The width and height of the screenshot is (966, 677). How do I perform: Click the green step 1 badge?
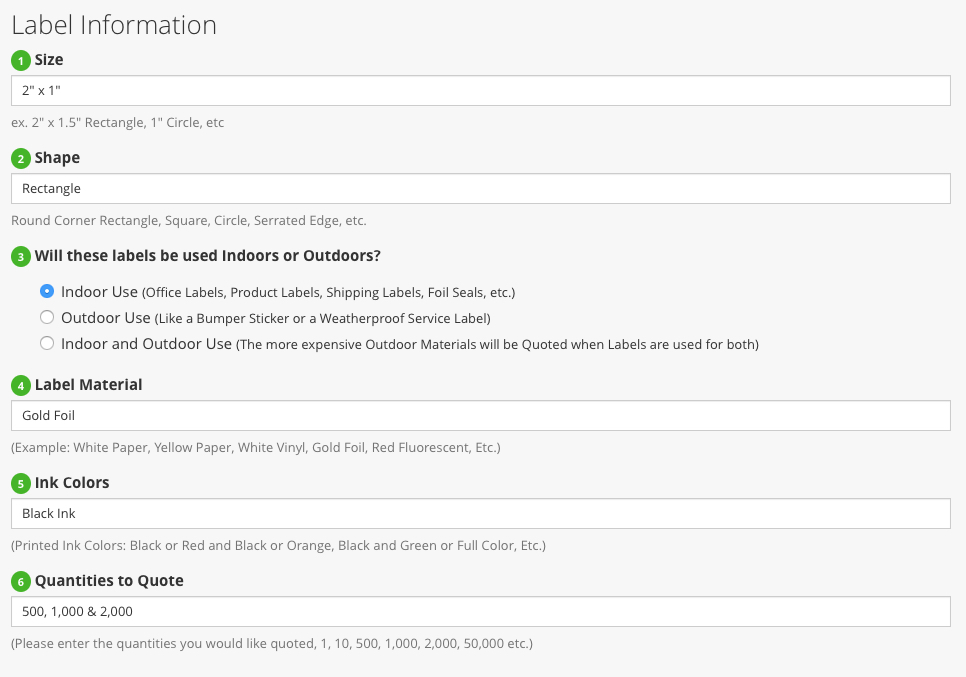tap(21, 61)
